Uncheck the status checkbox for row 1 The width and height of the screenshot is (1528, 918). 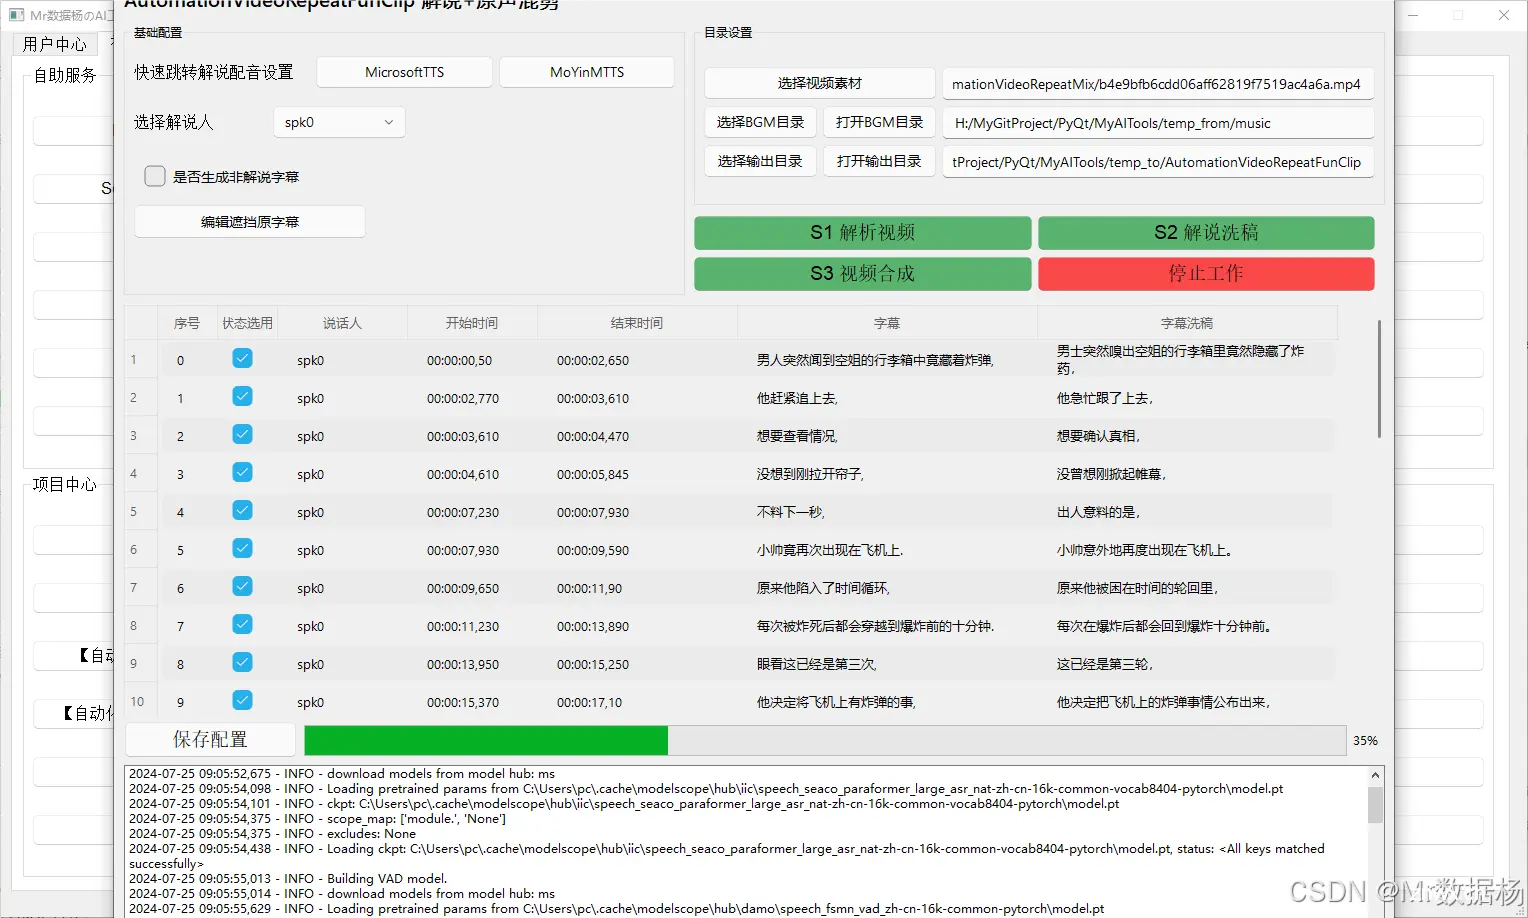click(x=242, y=396)
